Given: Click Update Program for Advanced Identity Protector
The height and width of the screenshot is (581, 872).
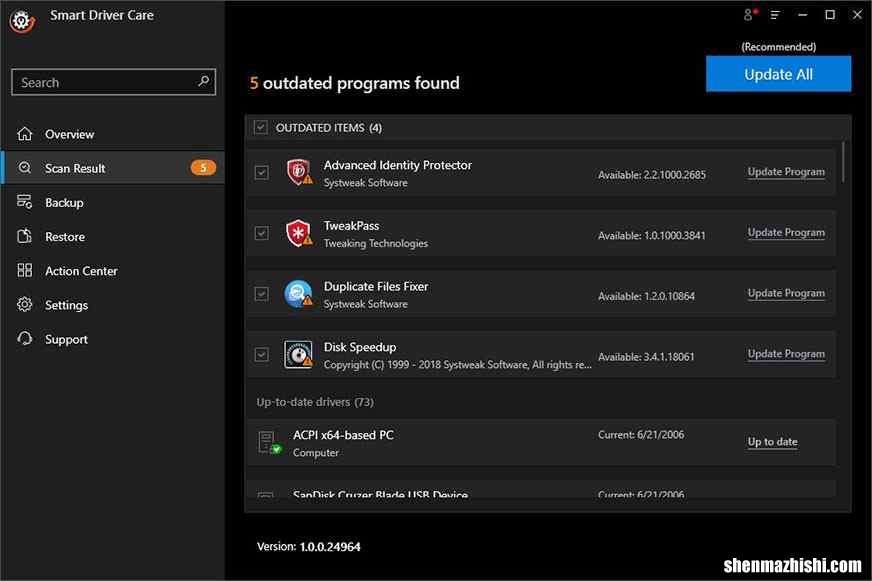Looking at the screenshot, I should click(x=786, y=172).
